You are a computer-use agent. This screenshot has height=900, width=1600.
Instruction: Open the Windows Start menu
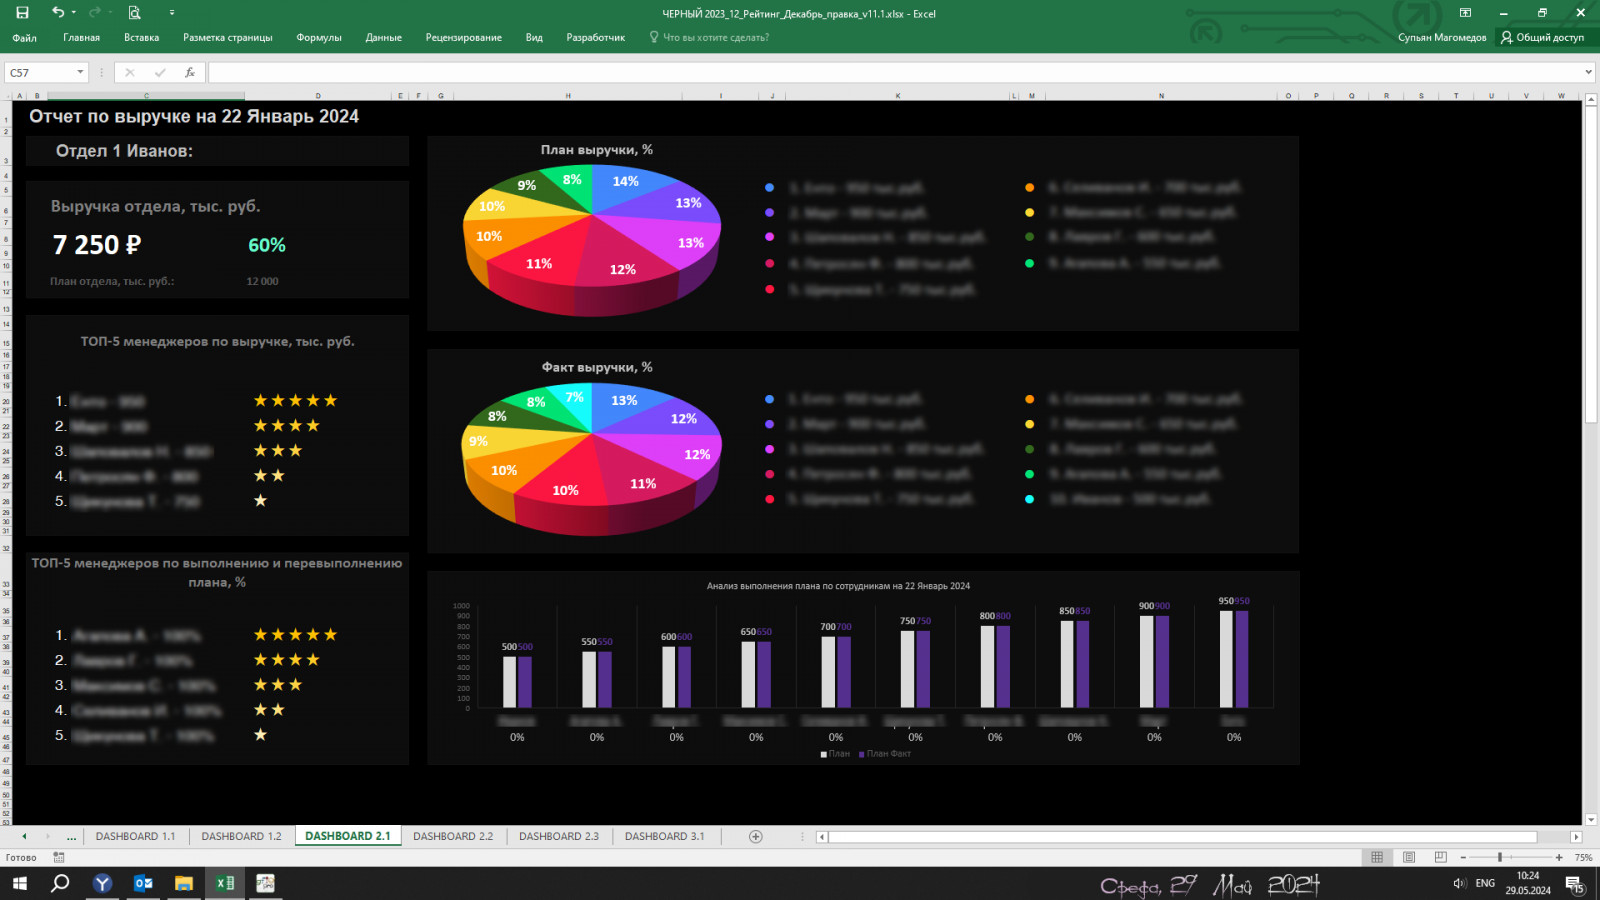coord(19,883)
